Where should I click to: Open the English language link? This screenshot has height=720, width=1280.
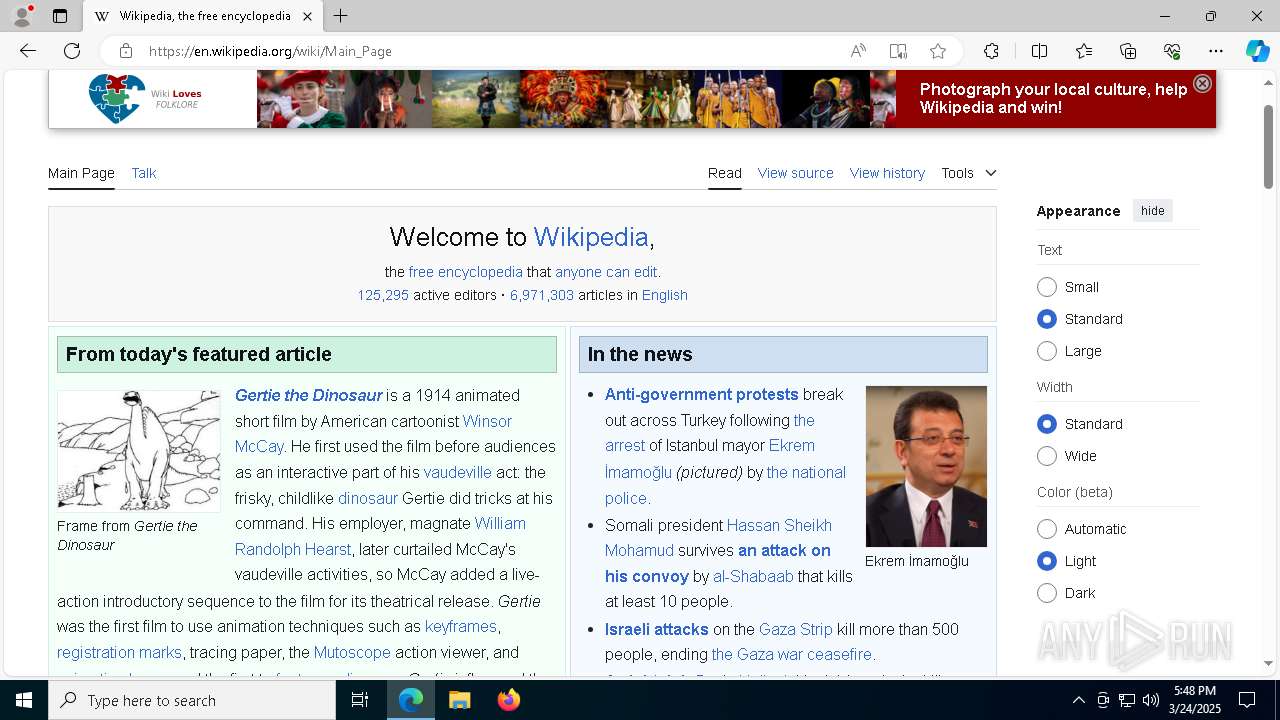(x=665, y=295)
